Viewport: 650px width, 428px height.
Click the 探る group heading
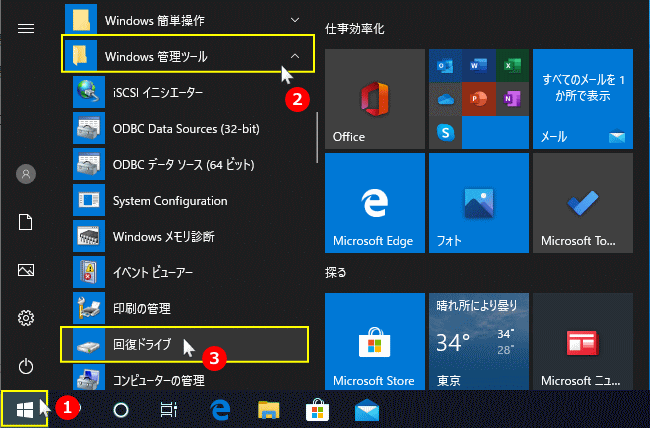335,272
